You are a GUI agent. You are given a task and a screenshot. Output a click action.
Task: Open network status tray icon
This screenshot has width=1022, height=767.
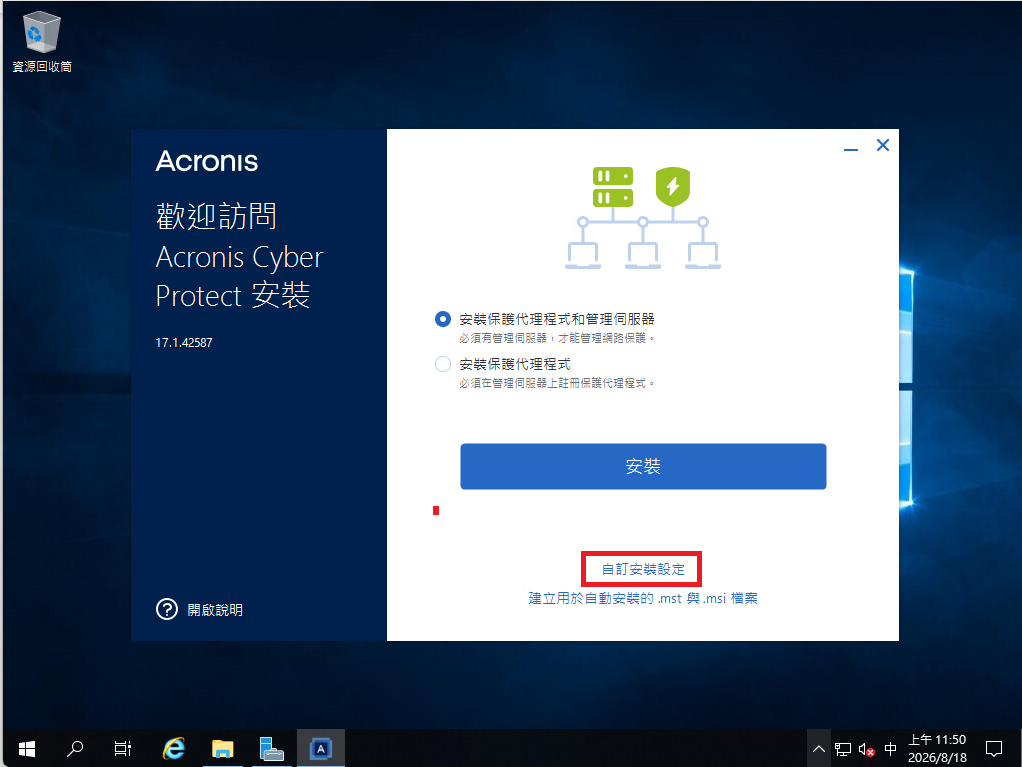[x=843, y=749]
